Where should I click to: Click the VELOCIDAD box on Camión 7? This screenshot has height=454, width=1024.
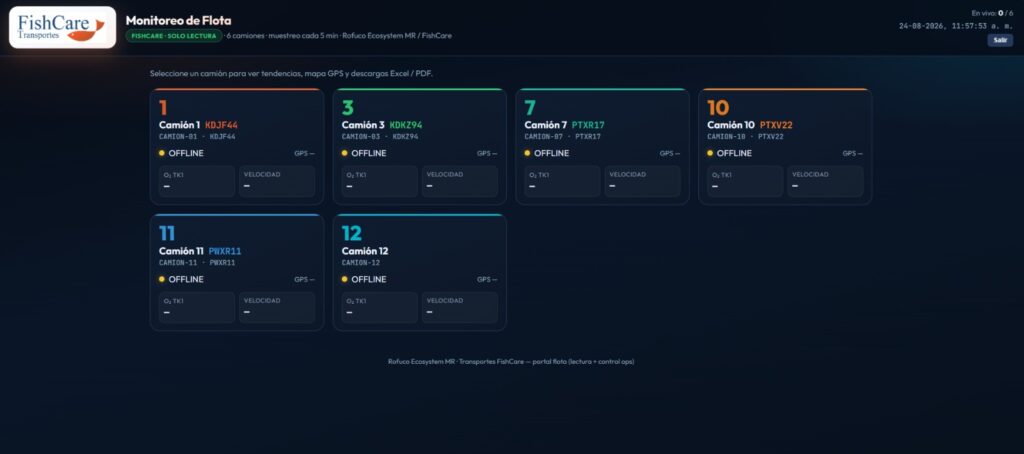tap(643, 181)
